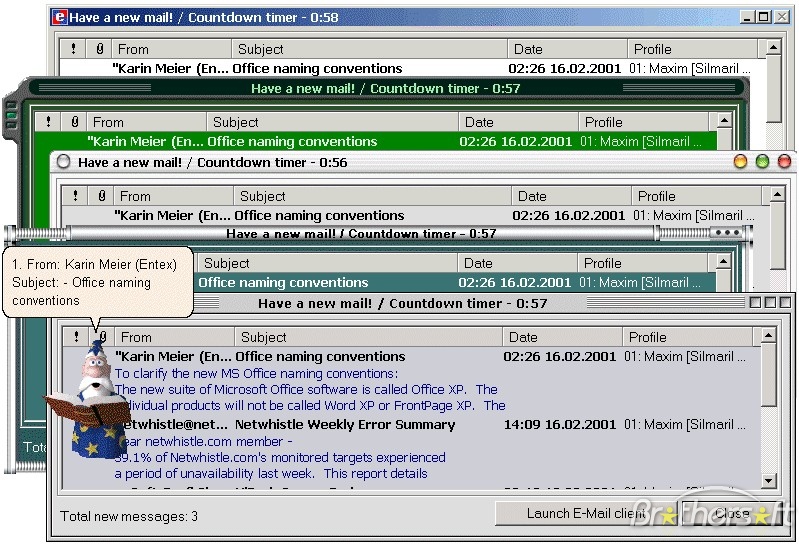
Task: Click the wizard character holding a book
Action: coord(92,400)
